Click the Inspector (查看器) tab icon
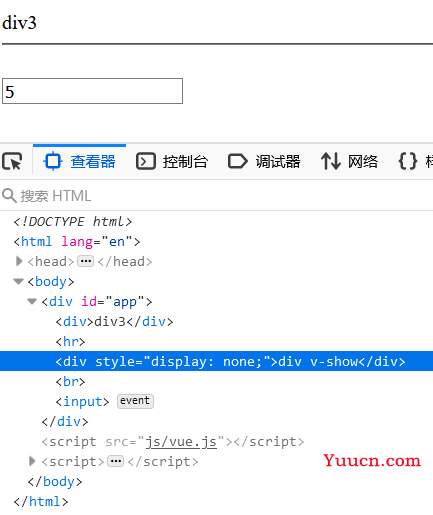433x515 pixels. (53, 161)
